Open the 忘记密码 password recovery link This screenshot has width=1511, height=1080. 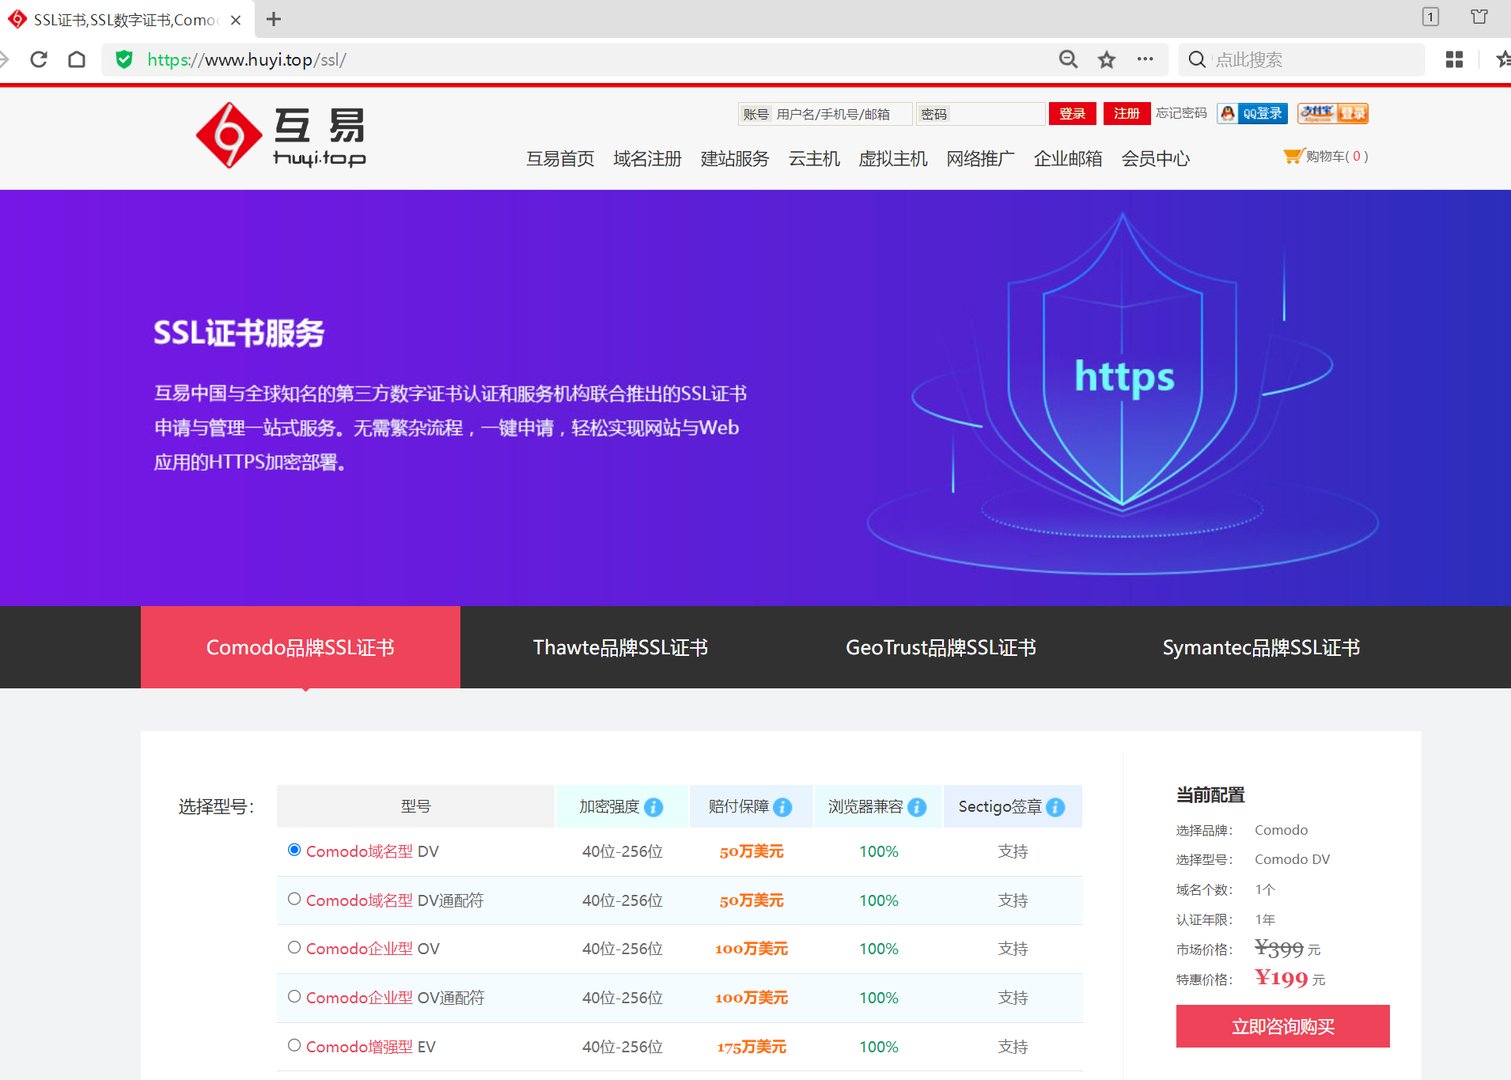click(x=1181, y=113)
